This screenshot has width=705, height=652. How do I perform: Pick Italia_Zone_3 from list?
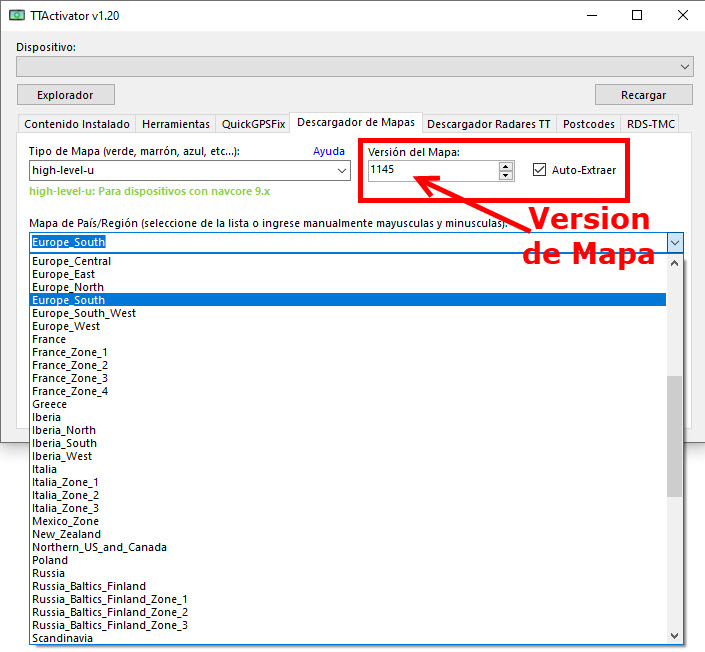coord(348,508)
